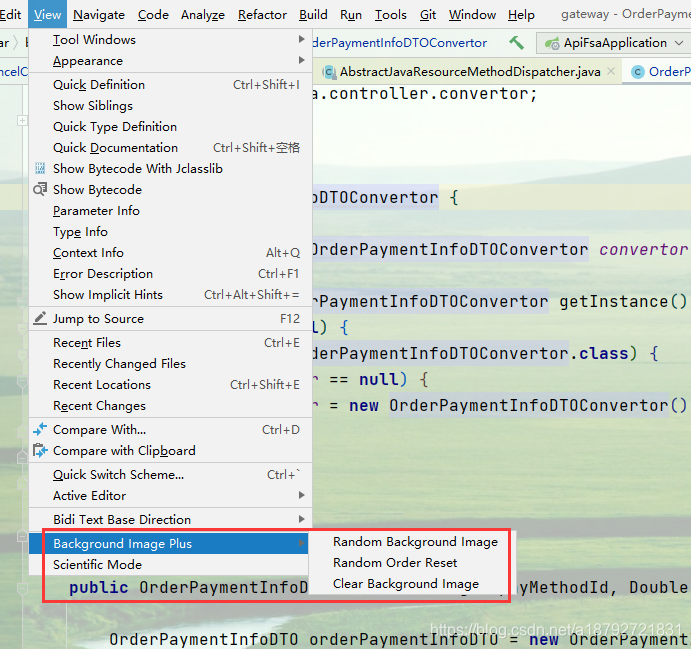
Task: Open the Help menu
Action: [521, 15]
